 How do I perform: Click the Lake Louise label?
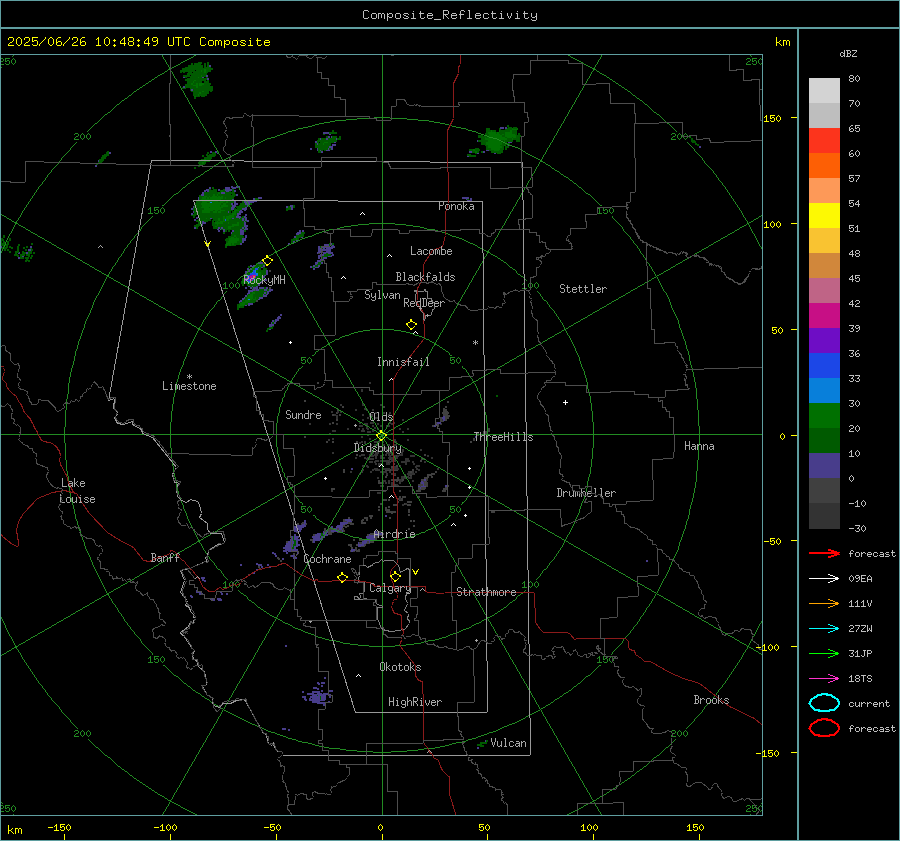coord(77,491)
